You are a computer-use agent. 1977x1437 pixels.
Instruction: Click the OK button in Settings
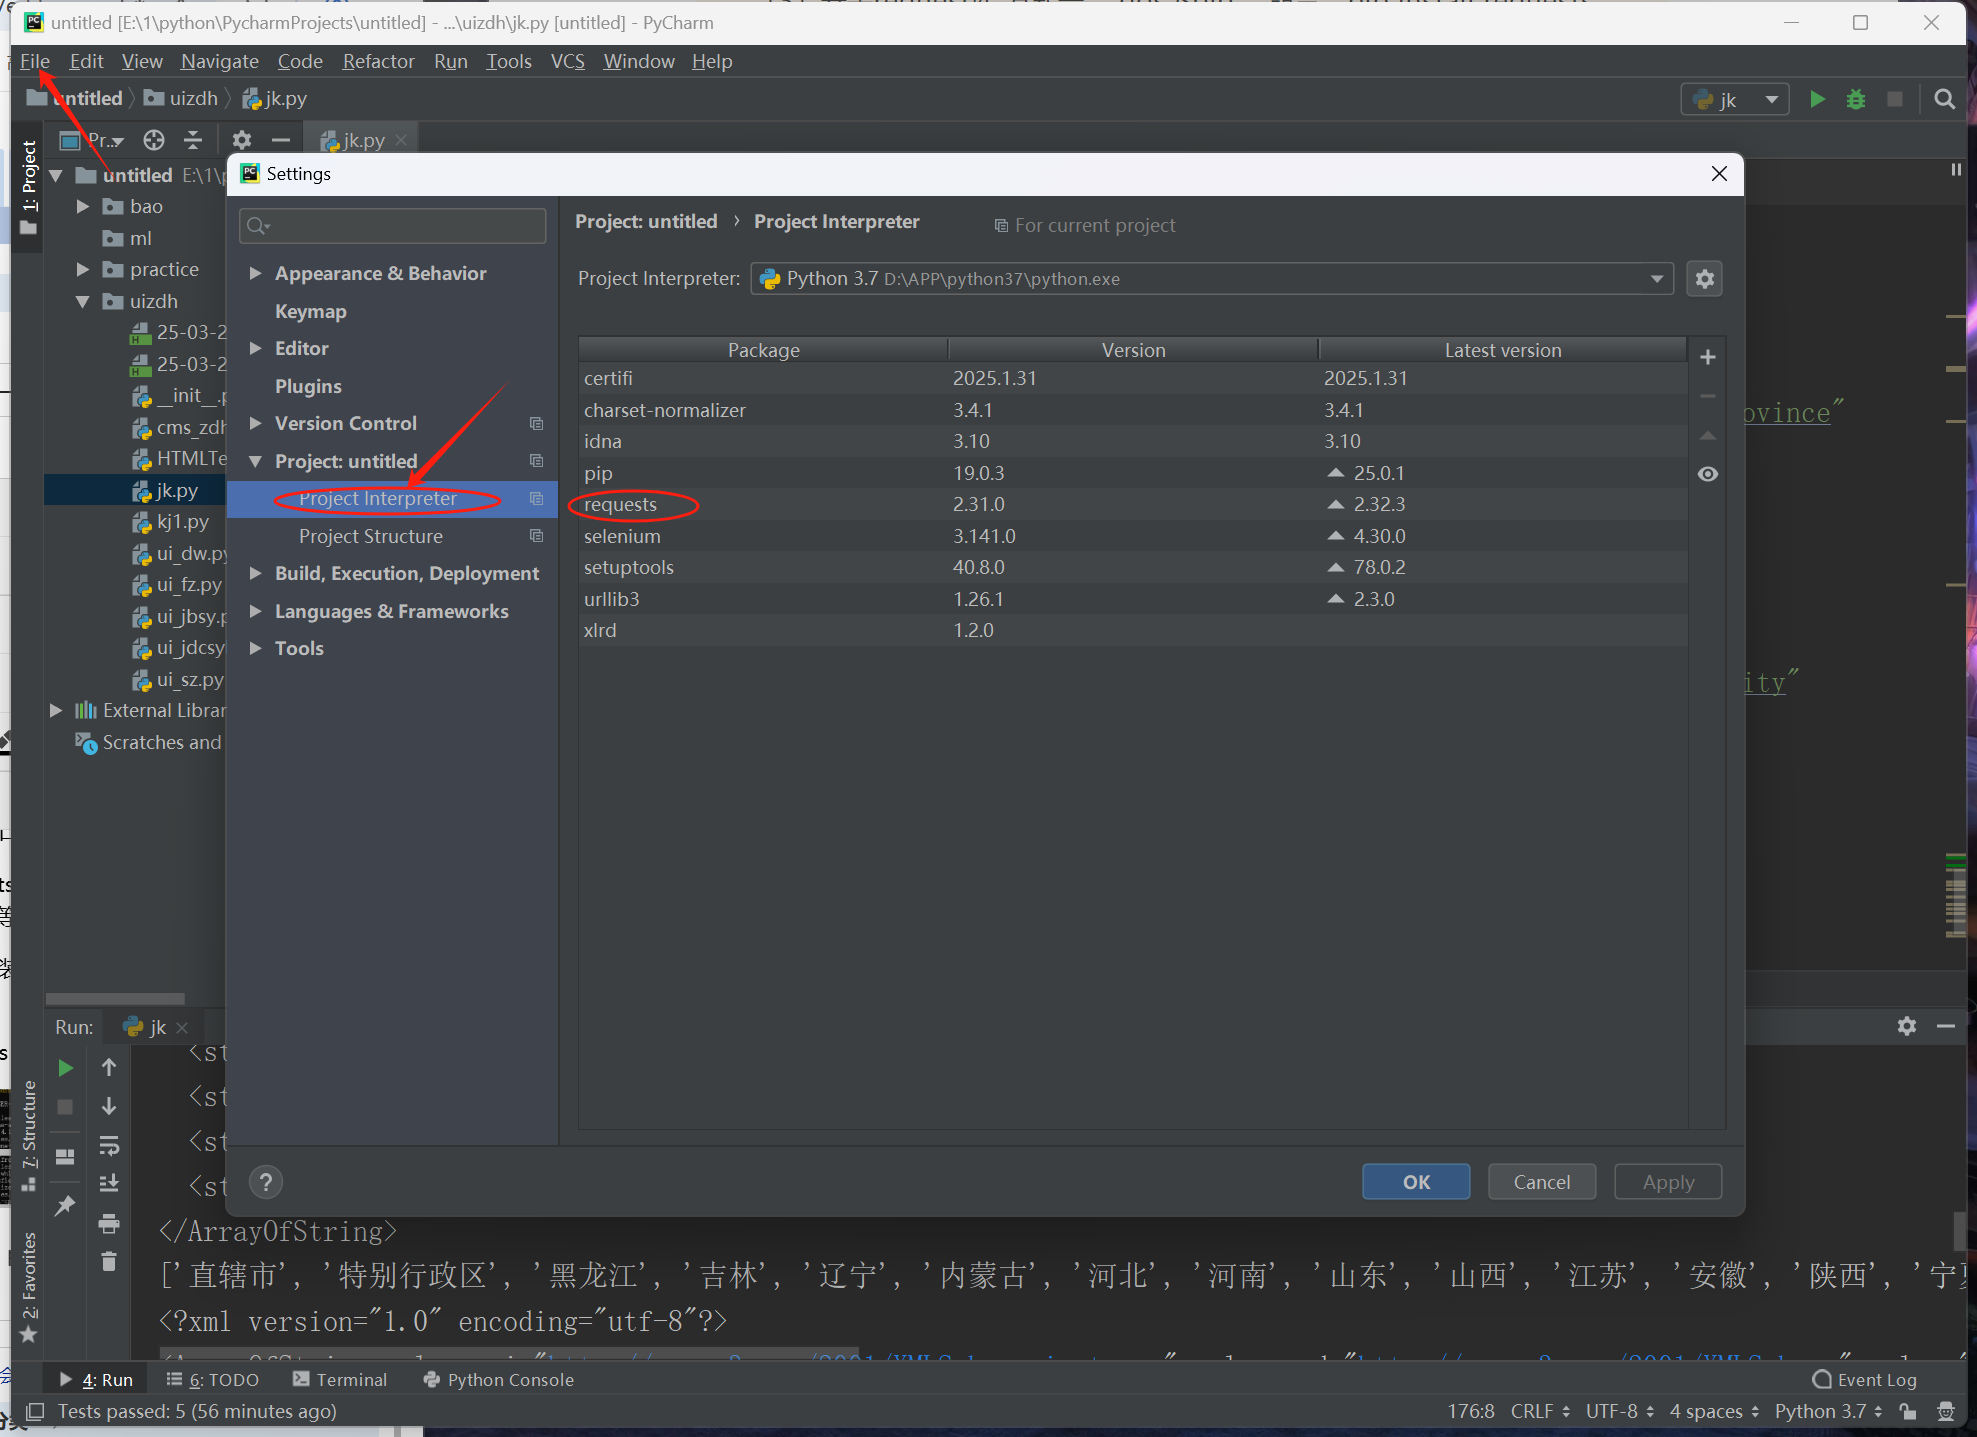click(x=1415, y=1182)
